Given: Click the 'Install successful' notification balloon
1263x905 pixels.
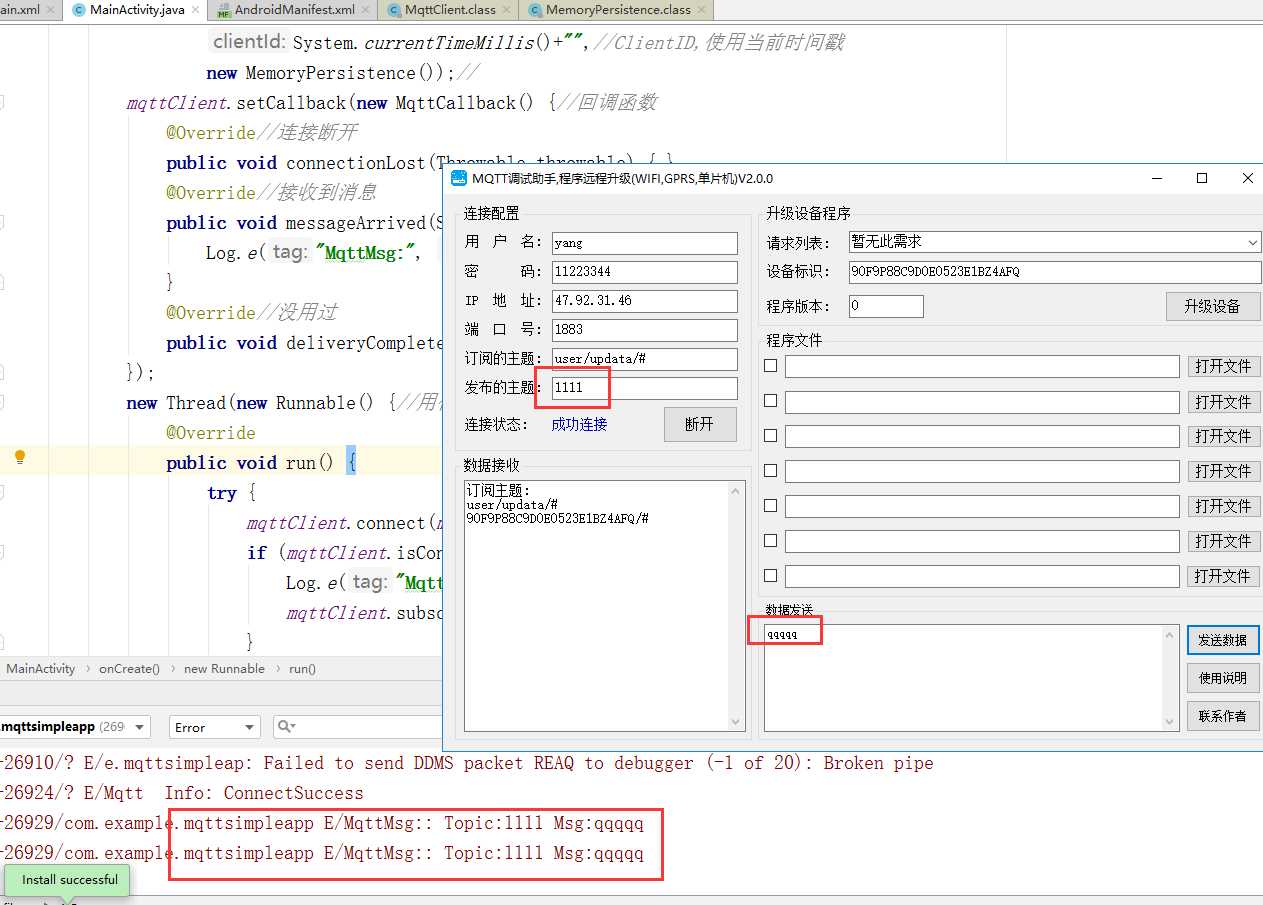Looking at the screenshot, I should (67, 880).
